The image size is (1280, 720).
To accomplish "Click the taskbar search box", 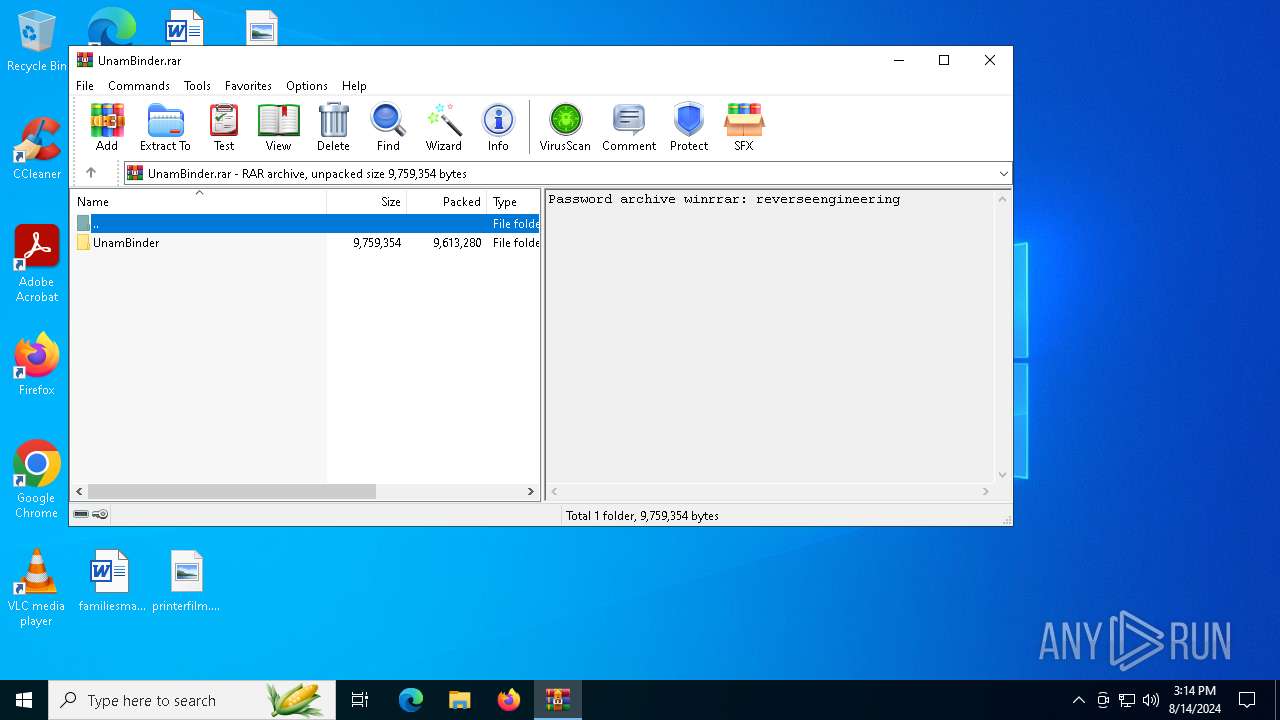I will click(192, 700).
